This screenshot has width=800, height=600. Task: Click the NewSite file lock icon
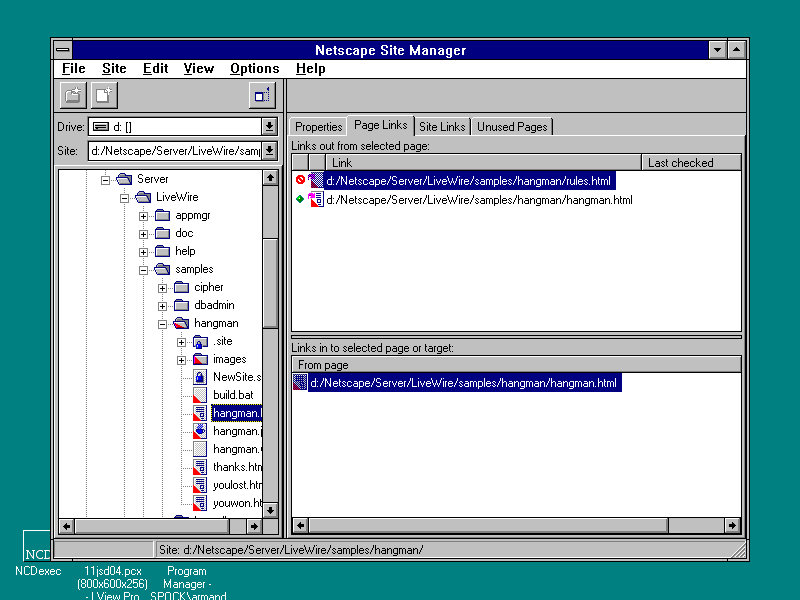point(199,377)
